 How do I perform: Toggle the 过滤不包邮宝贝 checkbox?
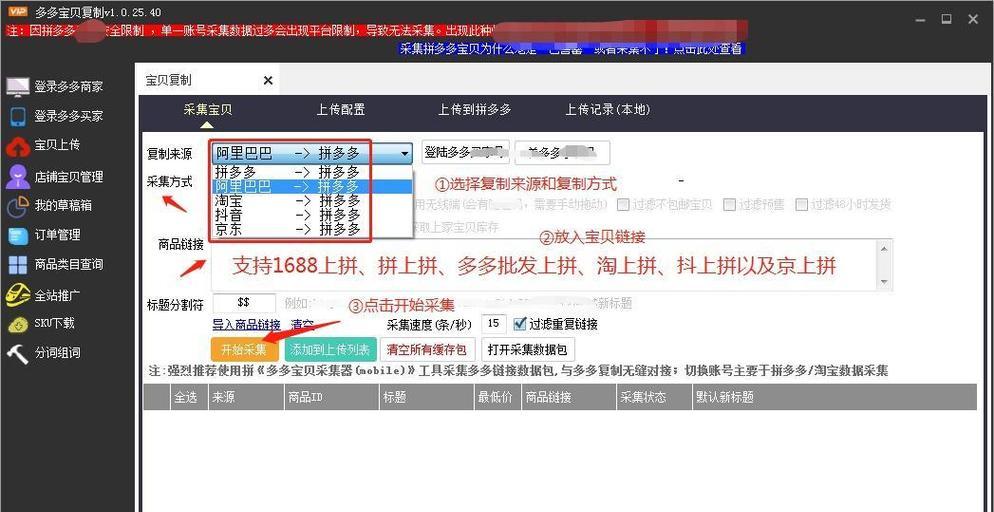pyautogui.click(x=624, y=205)
